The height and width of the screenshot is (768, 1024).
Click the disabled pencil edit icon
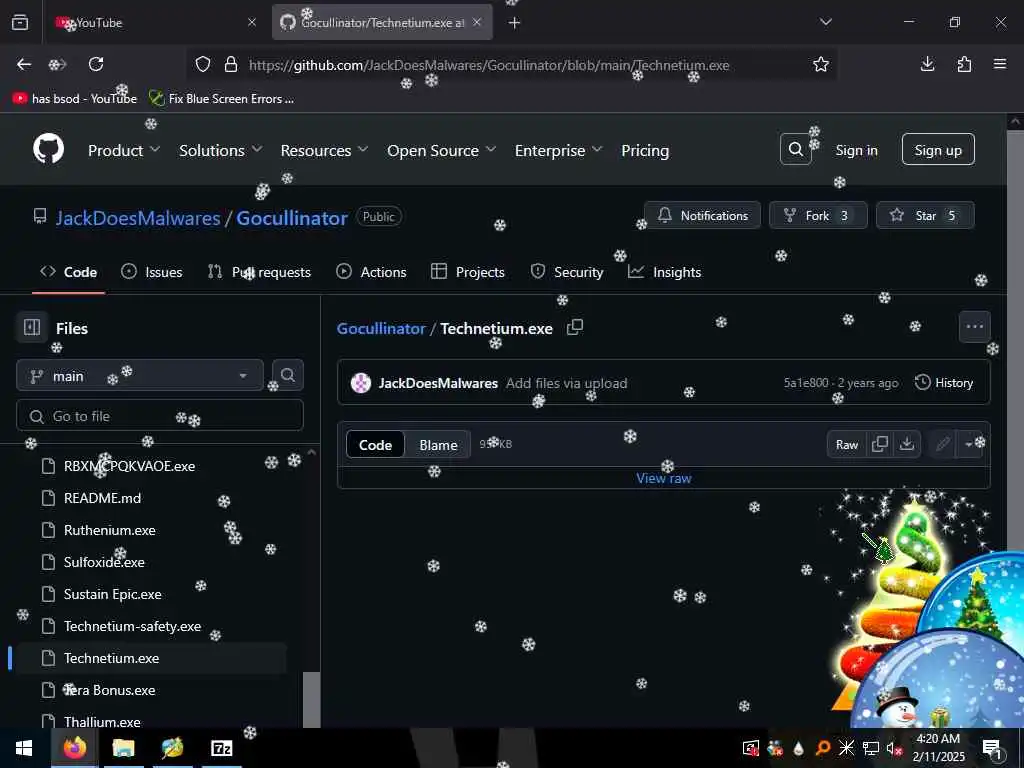pyautogui.click(x=942, y=444)
